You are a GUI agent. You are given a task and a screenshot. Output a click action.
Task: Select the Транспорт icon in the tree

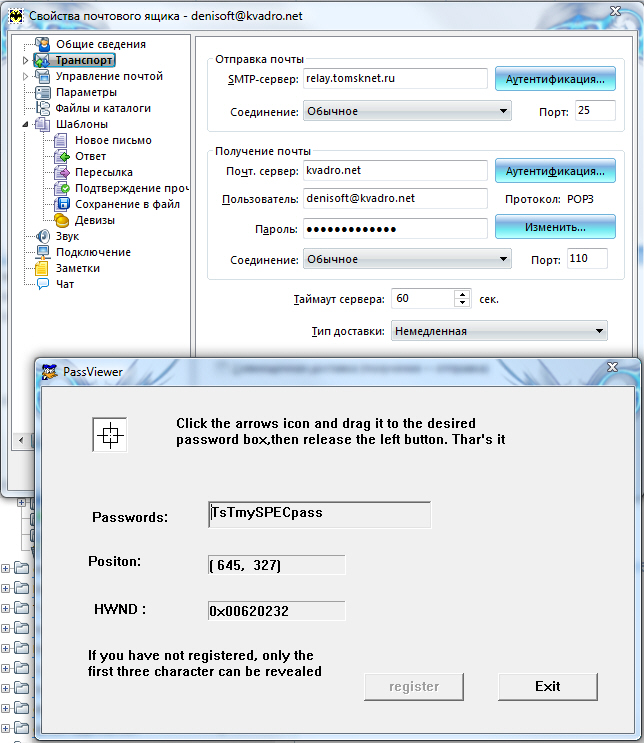43,60
